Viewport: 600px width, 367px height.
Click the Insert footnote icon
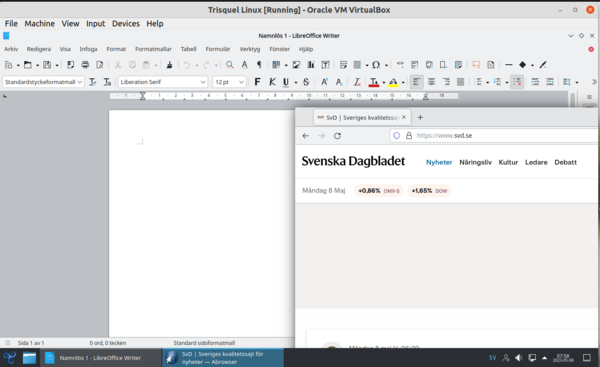click(x=414, y=65)
